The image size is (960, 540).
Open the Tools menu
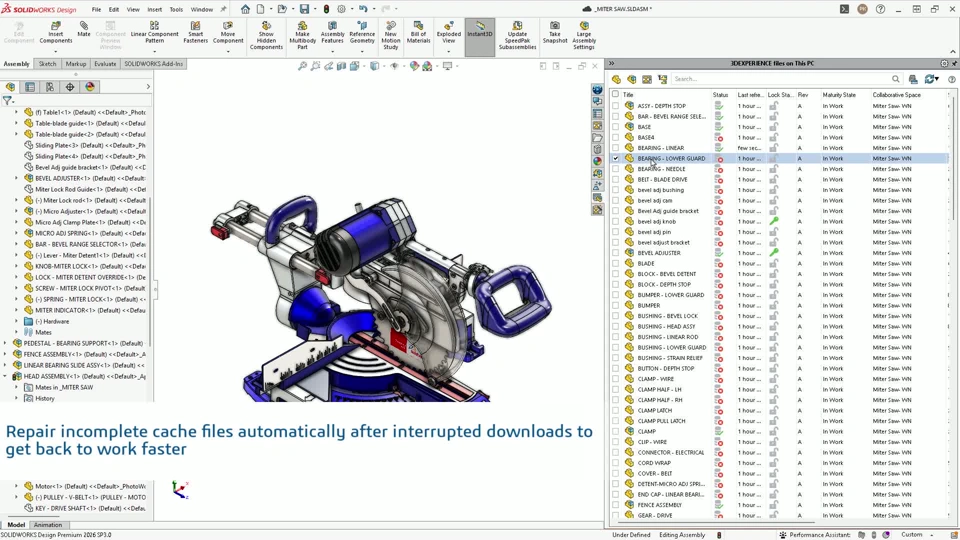pyautogui.click(x=176, y=9)
